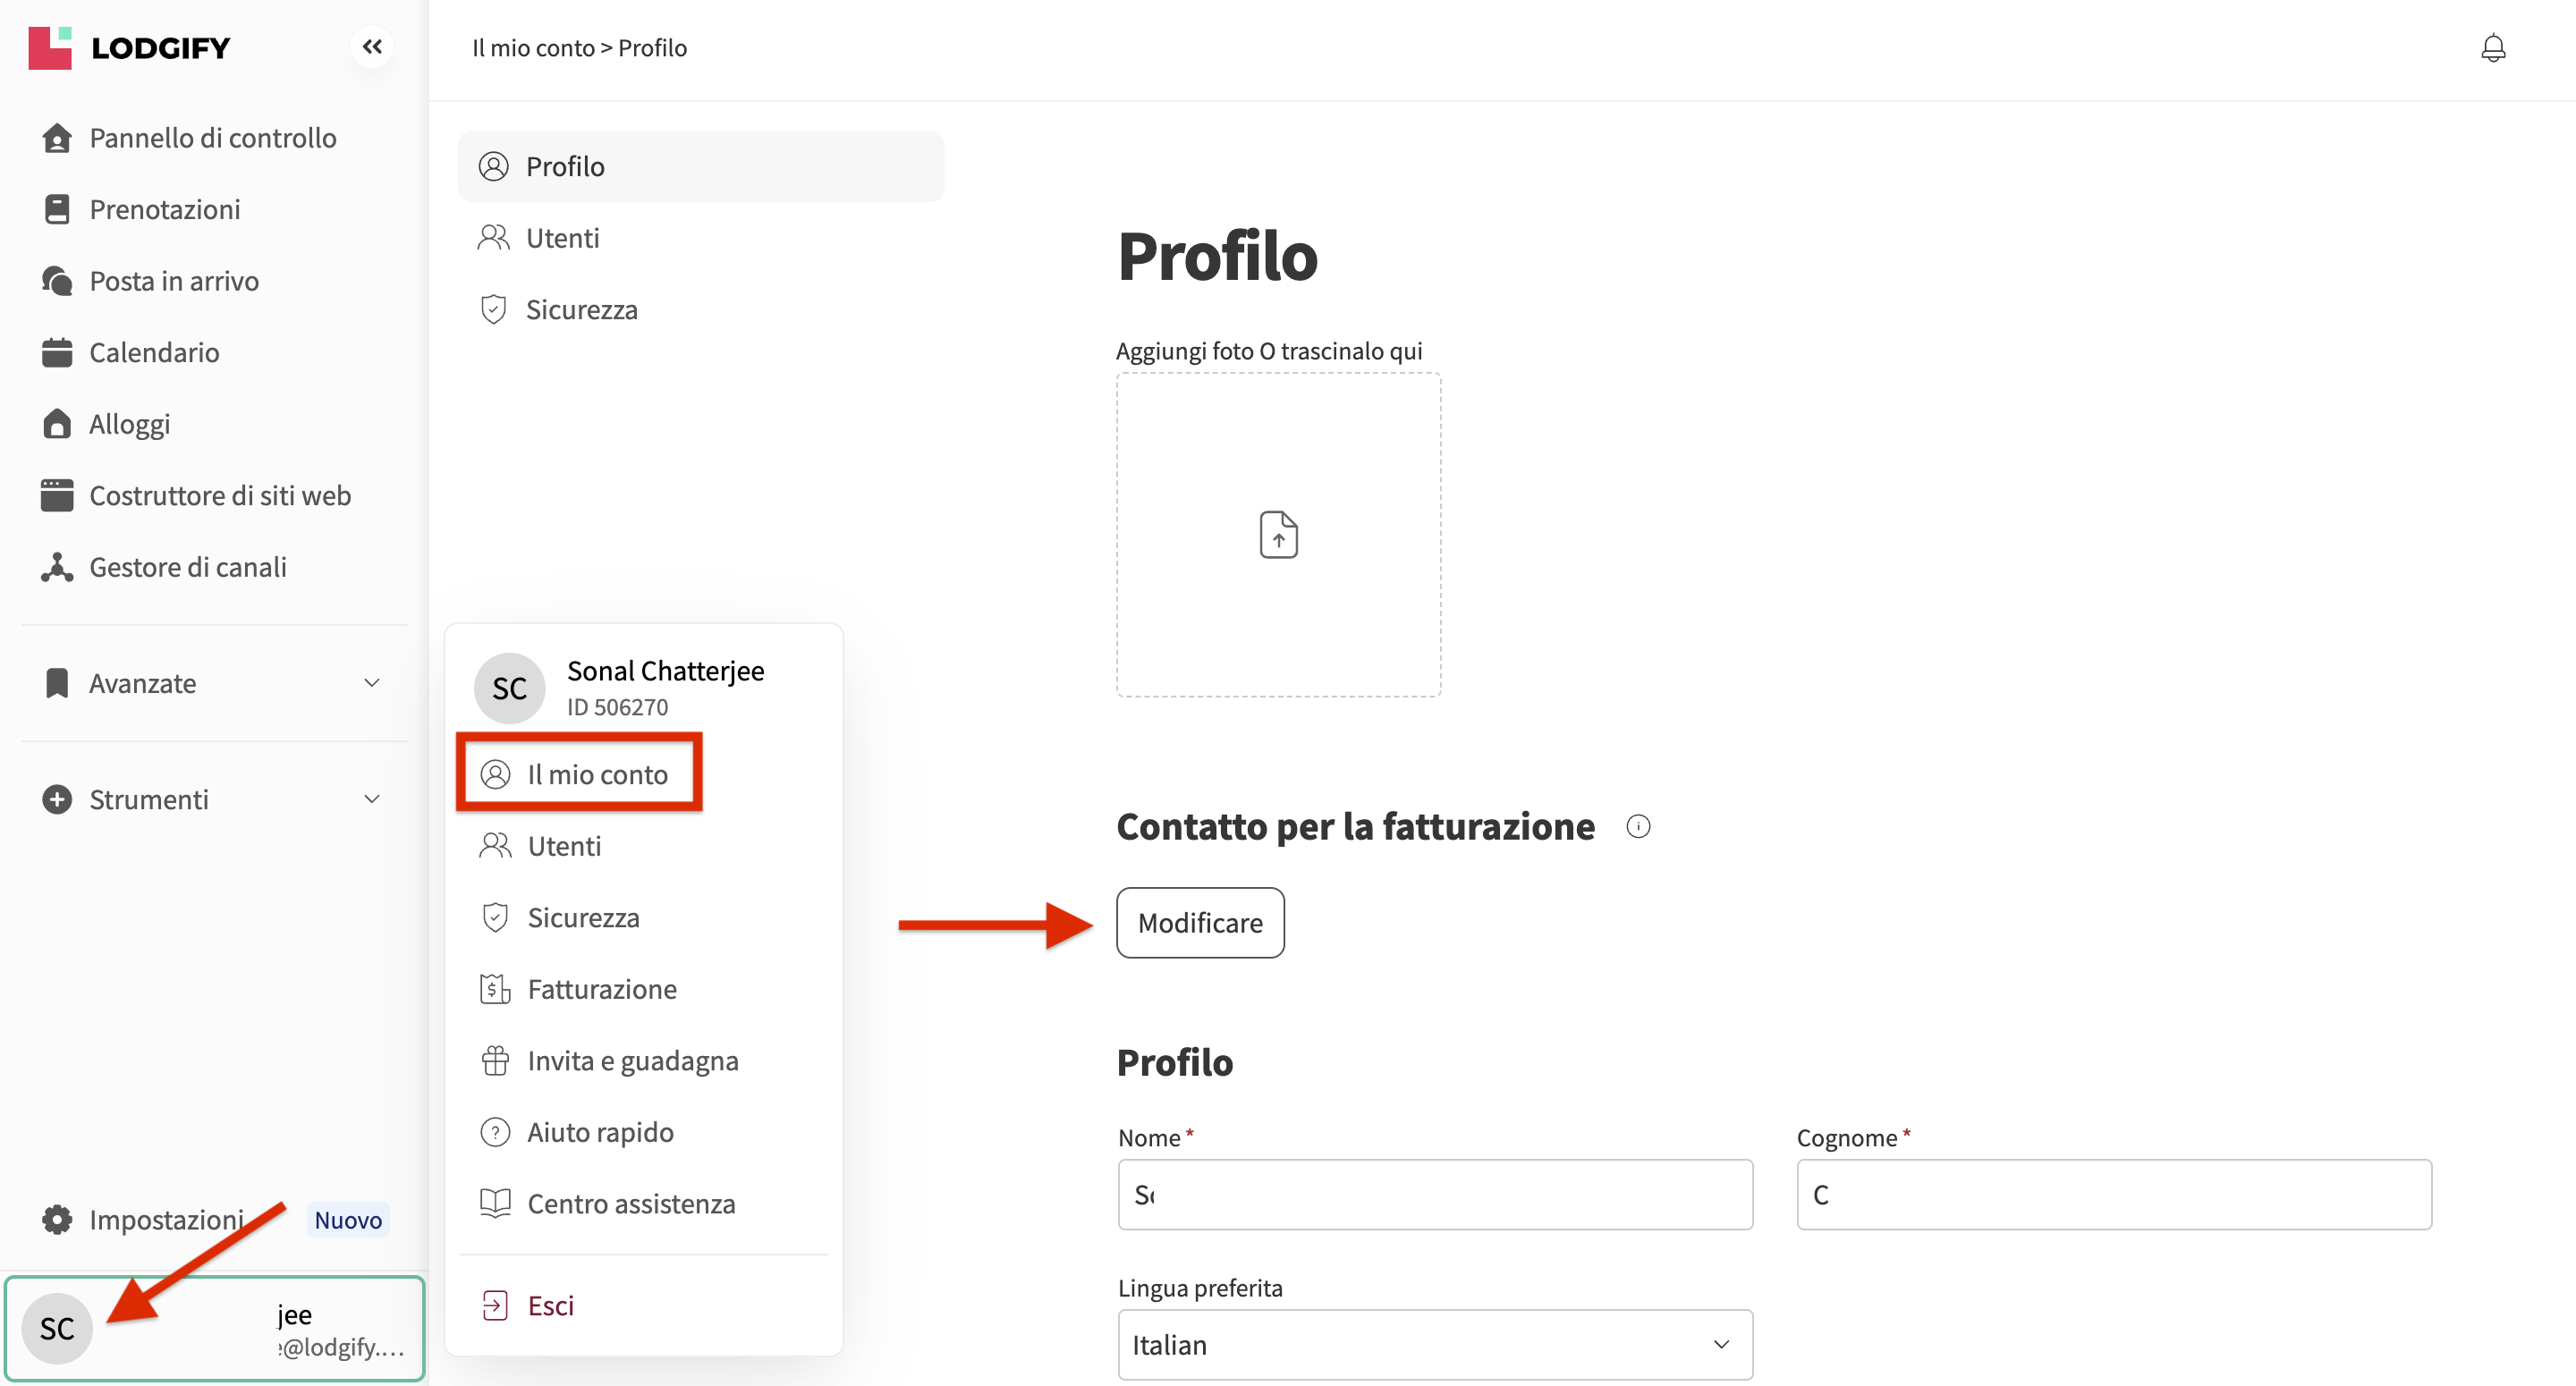
Task: Click the SC user profile card at the bottom of the sidebar
Action: coord(214,1328)
